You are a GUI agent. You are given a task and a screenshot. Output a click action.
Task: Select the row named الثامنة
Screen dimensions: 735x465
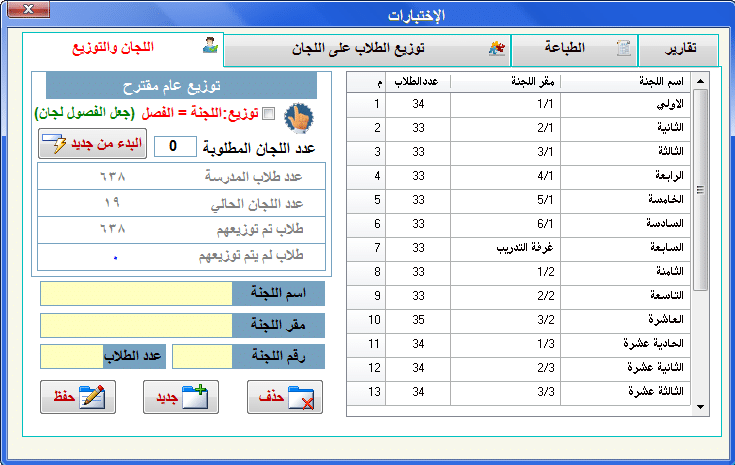518,272
